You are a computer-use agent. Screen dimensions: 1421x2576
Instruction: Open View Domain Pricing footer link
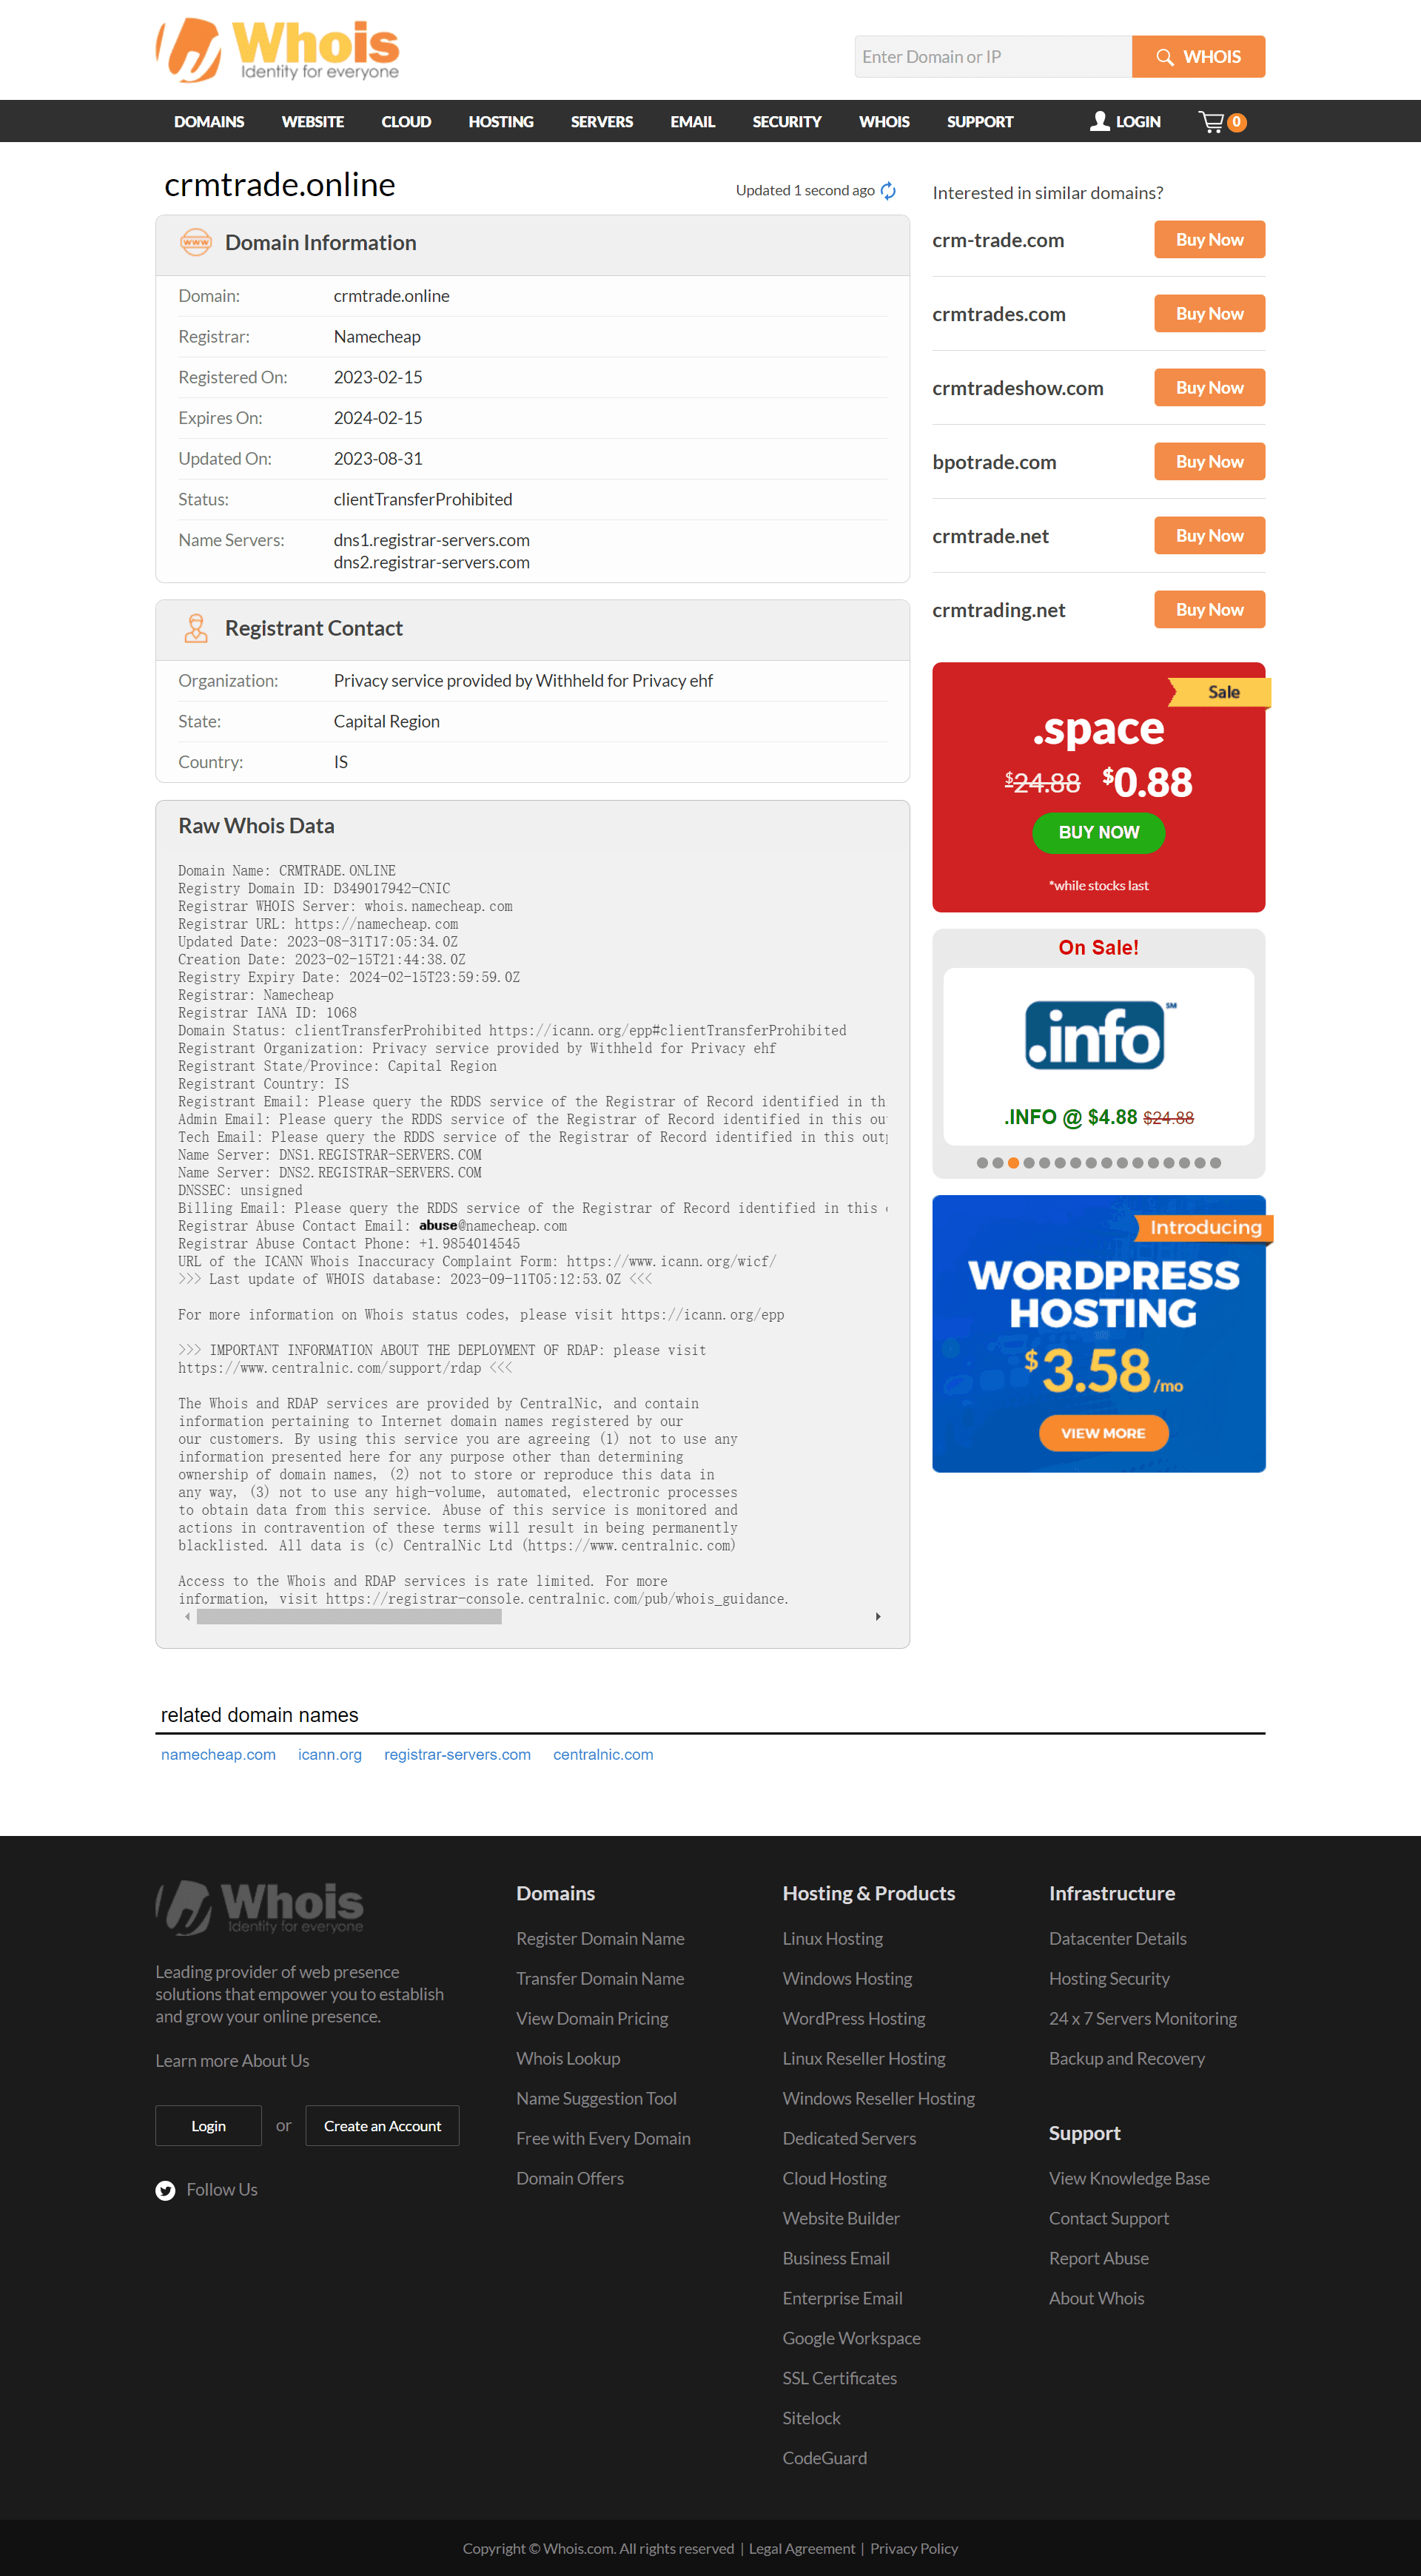pyautogui.click(x=592, y=2018)
